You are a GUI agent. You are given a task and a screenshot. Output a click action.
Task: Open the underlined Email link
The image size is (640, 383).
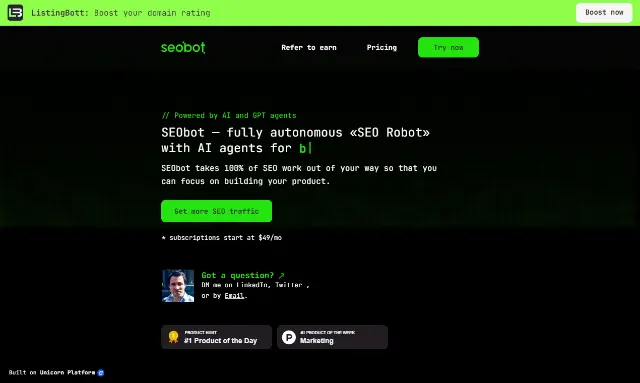coord(234,296)
